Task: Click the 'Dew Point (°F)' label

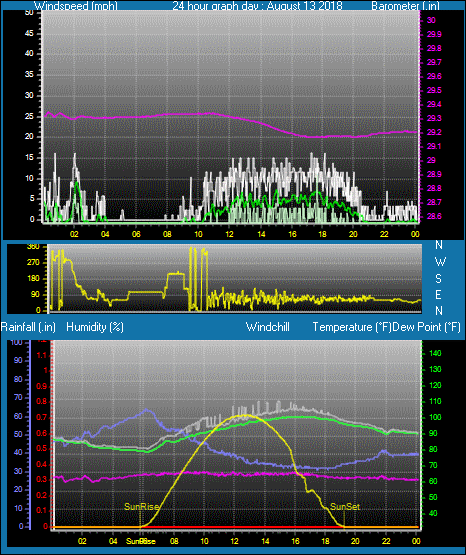Action: point(427,327)
